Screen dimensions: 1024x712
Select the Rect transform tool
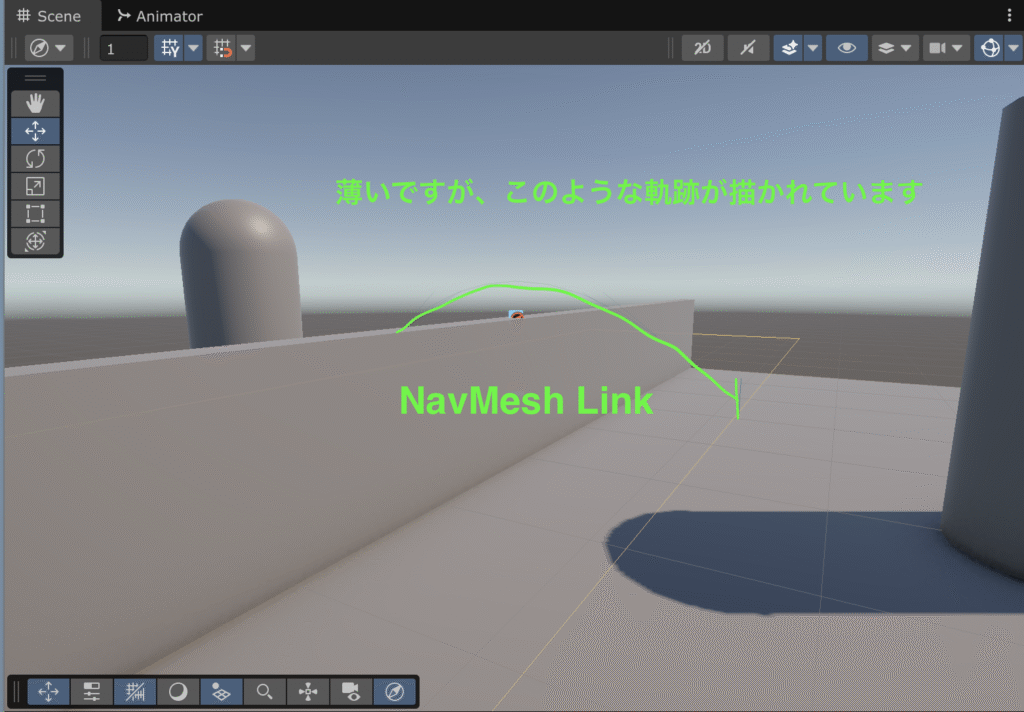(35, 213)
